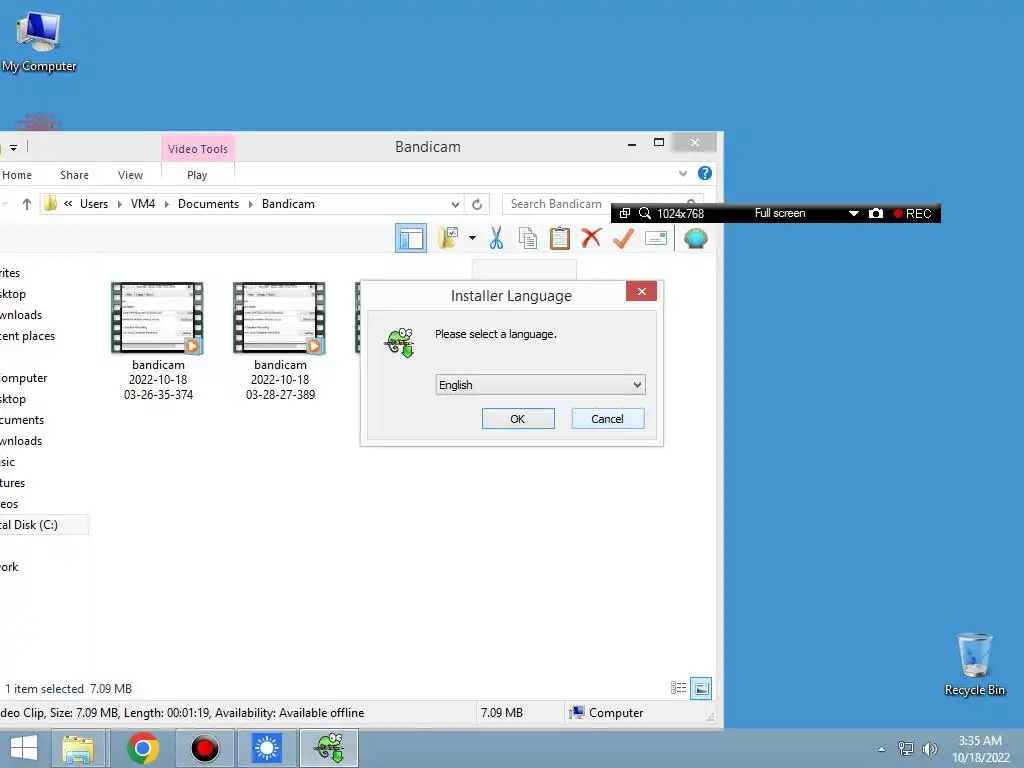Click the Paste clipboard icon
Screen dimensions: 1024x768
[560, 238]
